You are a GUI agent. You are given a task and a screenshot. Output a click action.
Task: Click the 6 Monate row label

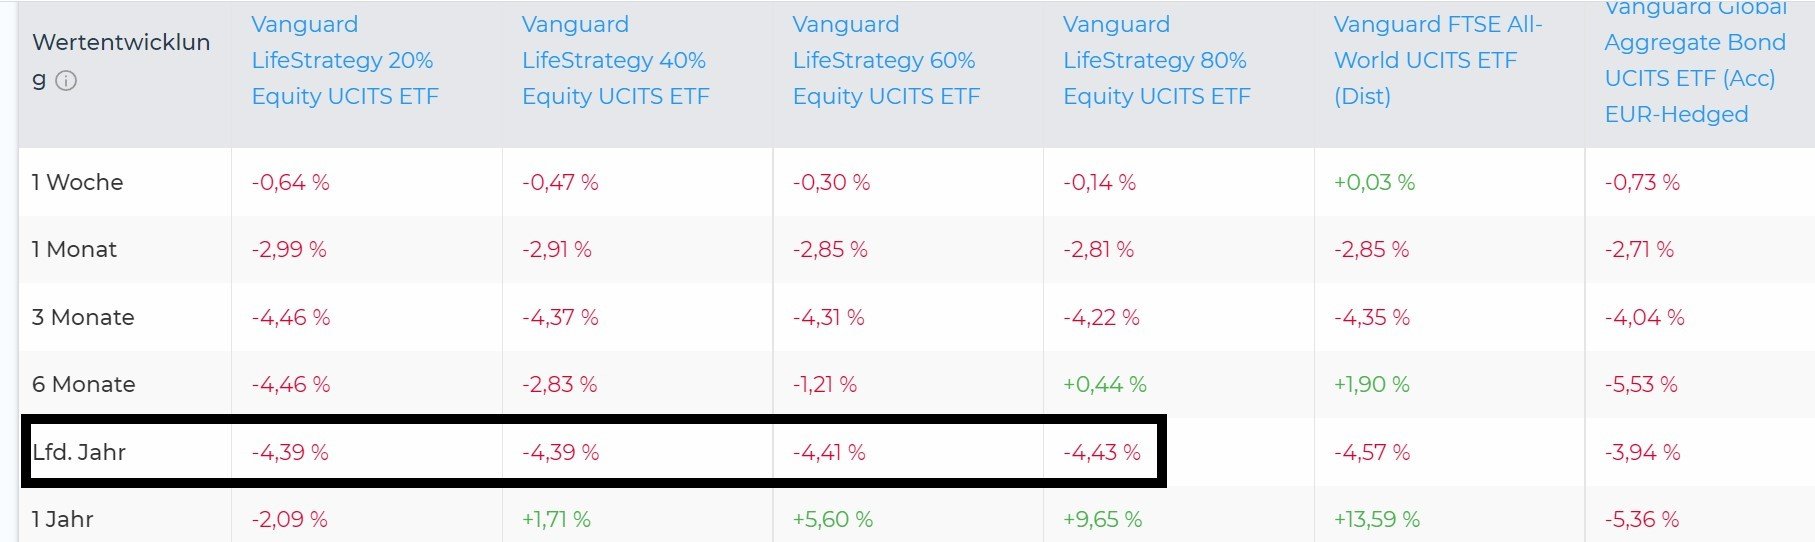(x=83, y=384)
